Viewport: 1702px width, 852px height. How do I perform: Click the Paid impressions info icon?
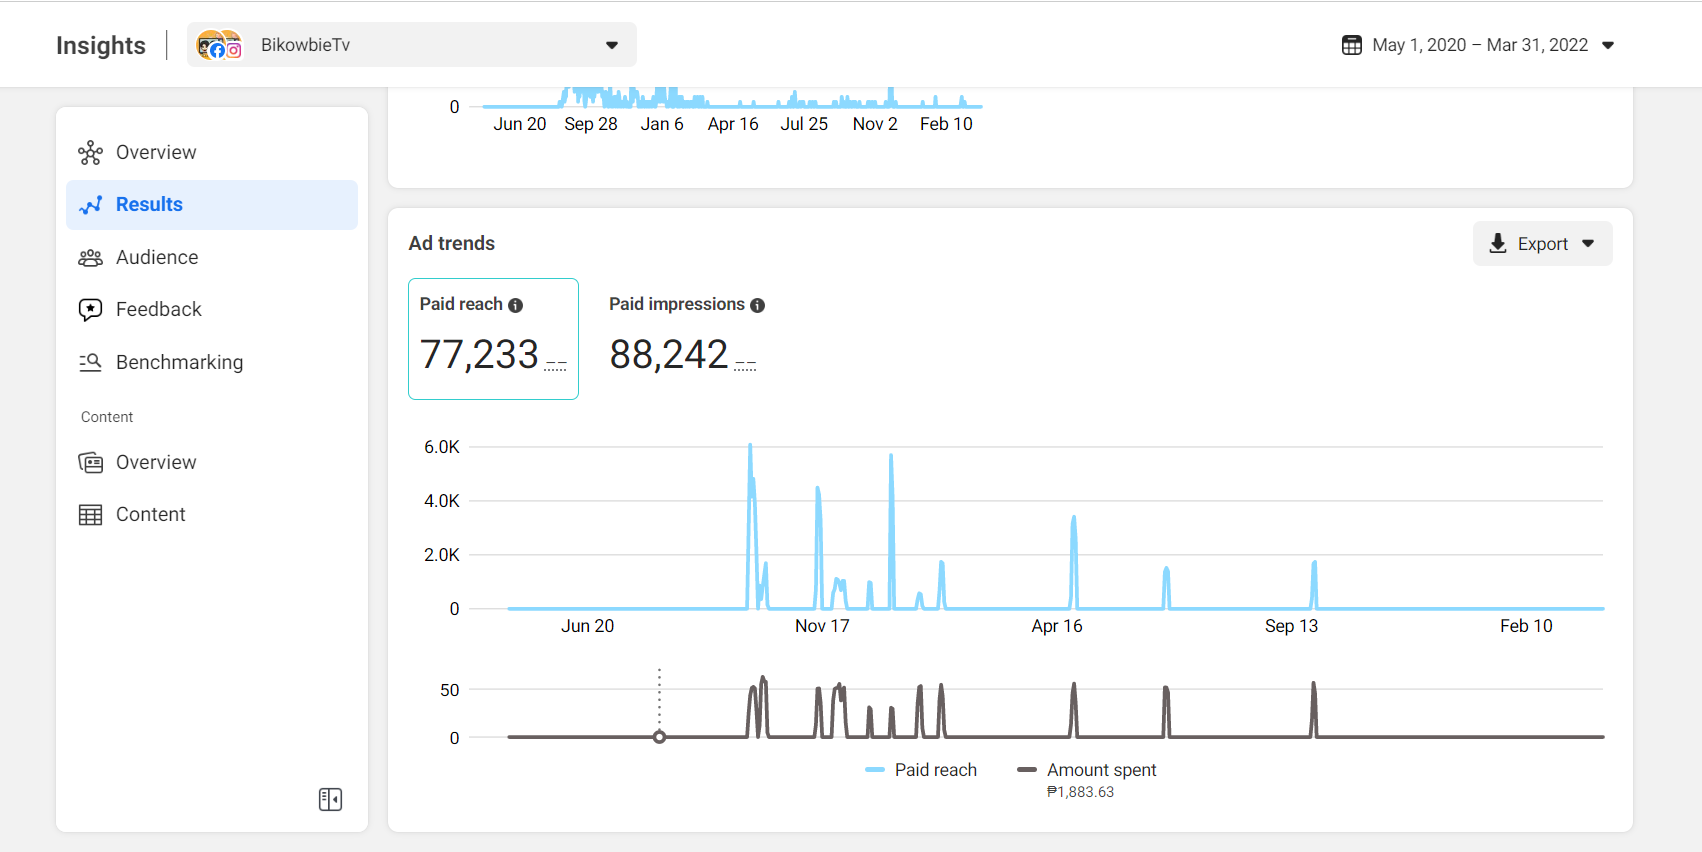pyautogui.click(x=758, y=305)
